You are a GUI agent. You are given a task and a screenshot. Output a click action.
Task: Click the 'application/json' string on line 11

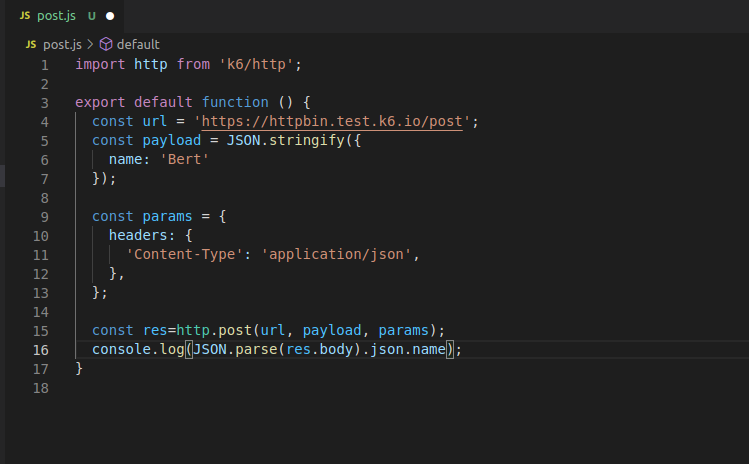(x=336, y=254)
